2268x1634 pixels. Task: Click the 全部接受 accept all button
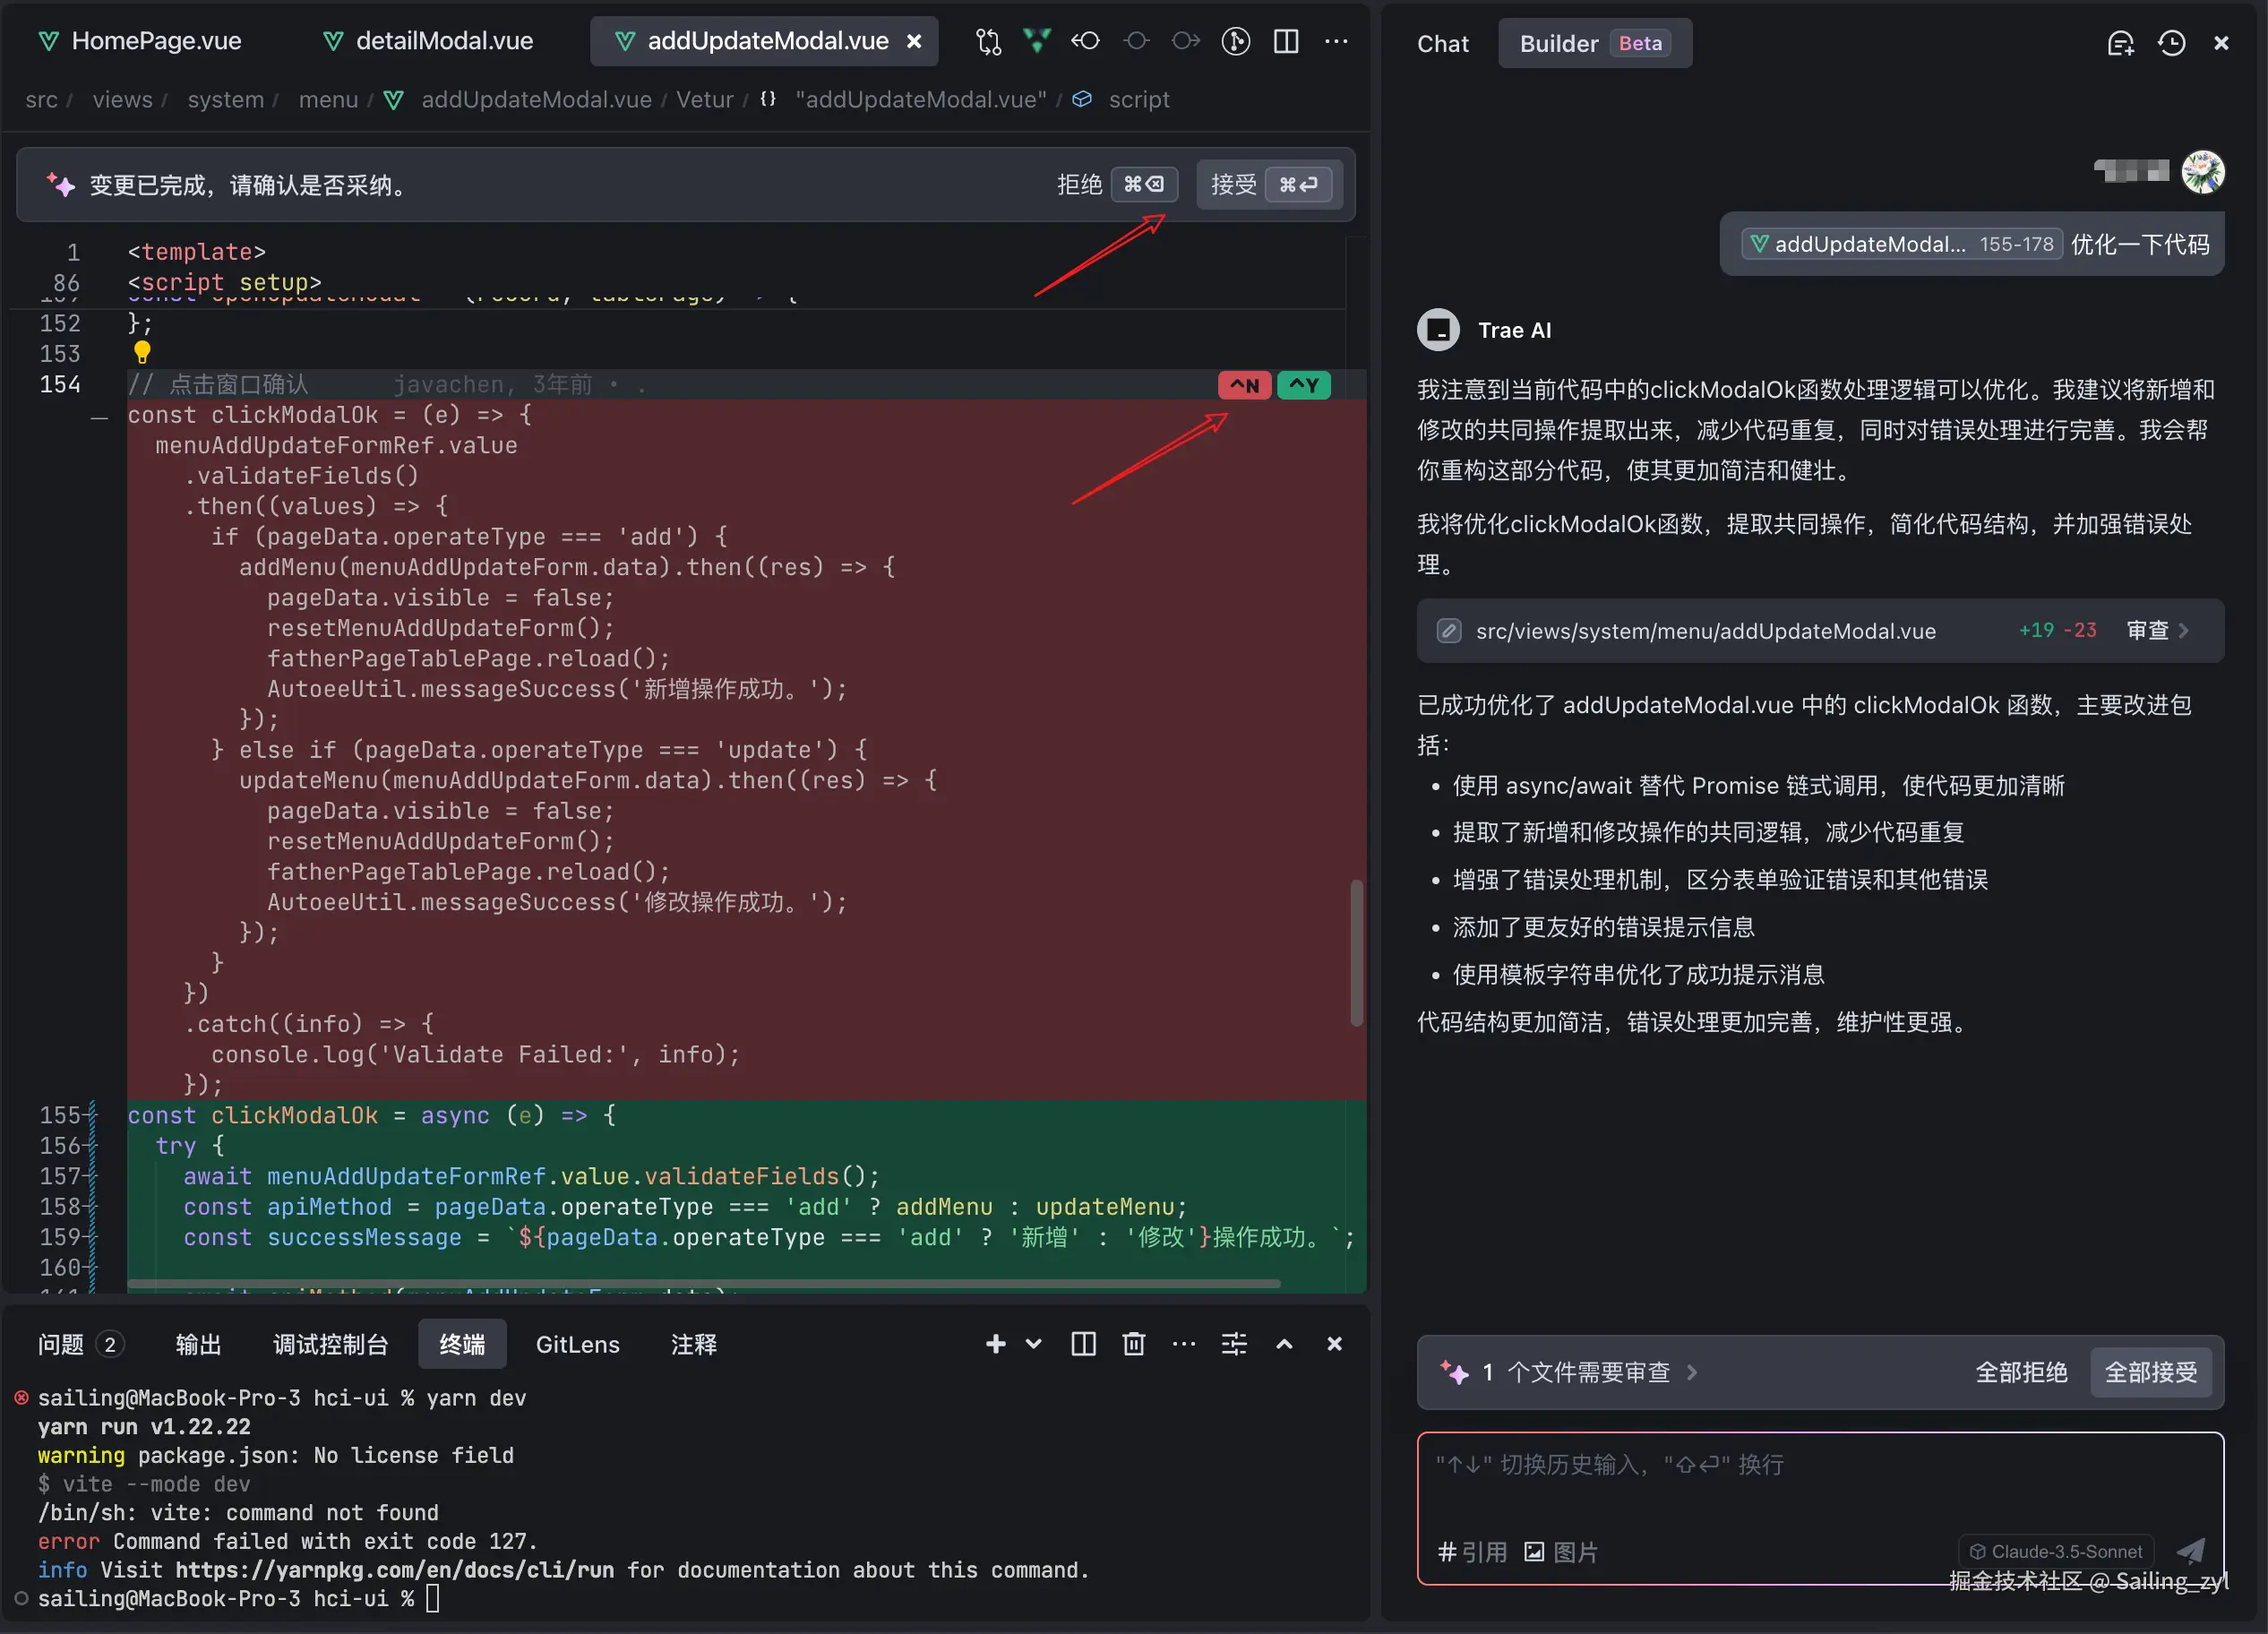click(2150, 1372)
